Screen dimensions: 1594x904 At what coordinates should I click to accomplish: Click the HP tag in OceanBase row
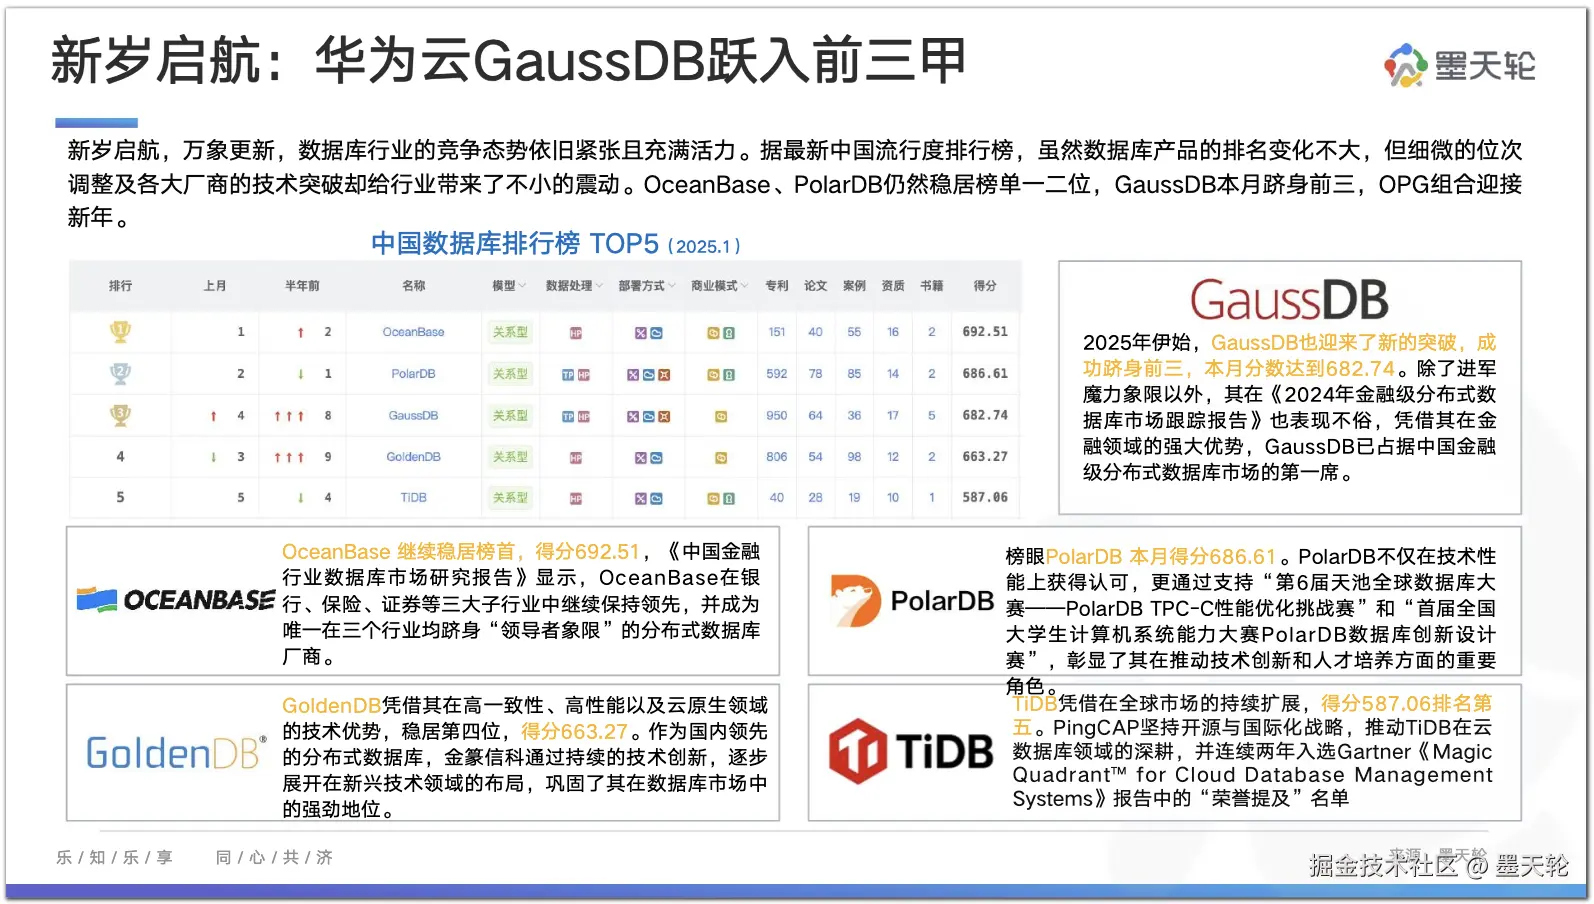576,333
